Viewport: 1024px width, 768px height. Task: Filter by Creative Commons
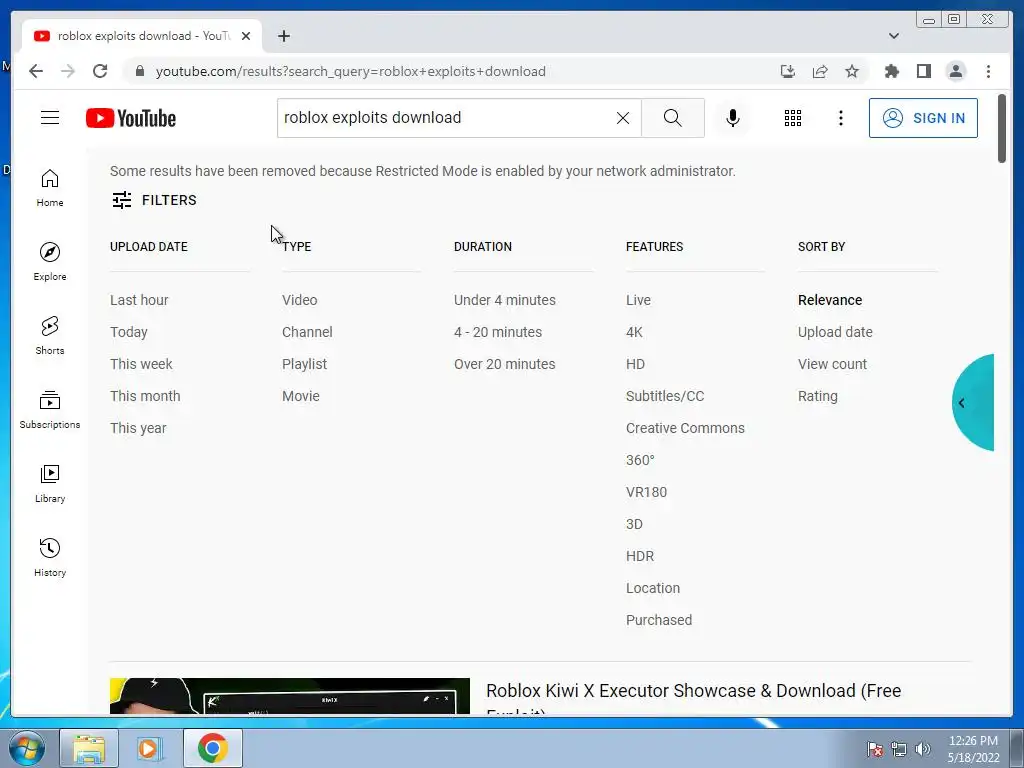(x=685, y=428)
